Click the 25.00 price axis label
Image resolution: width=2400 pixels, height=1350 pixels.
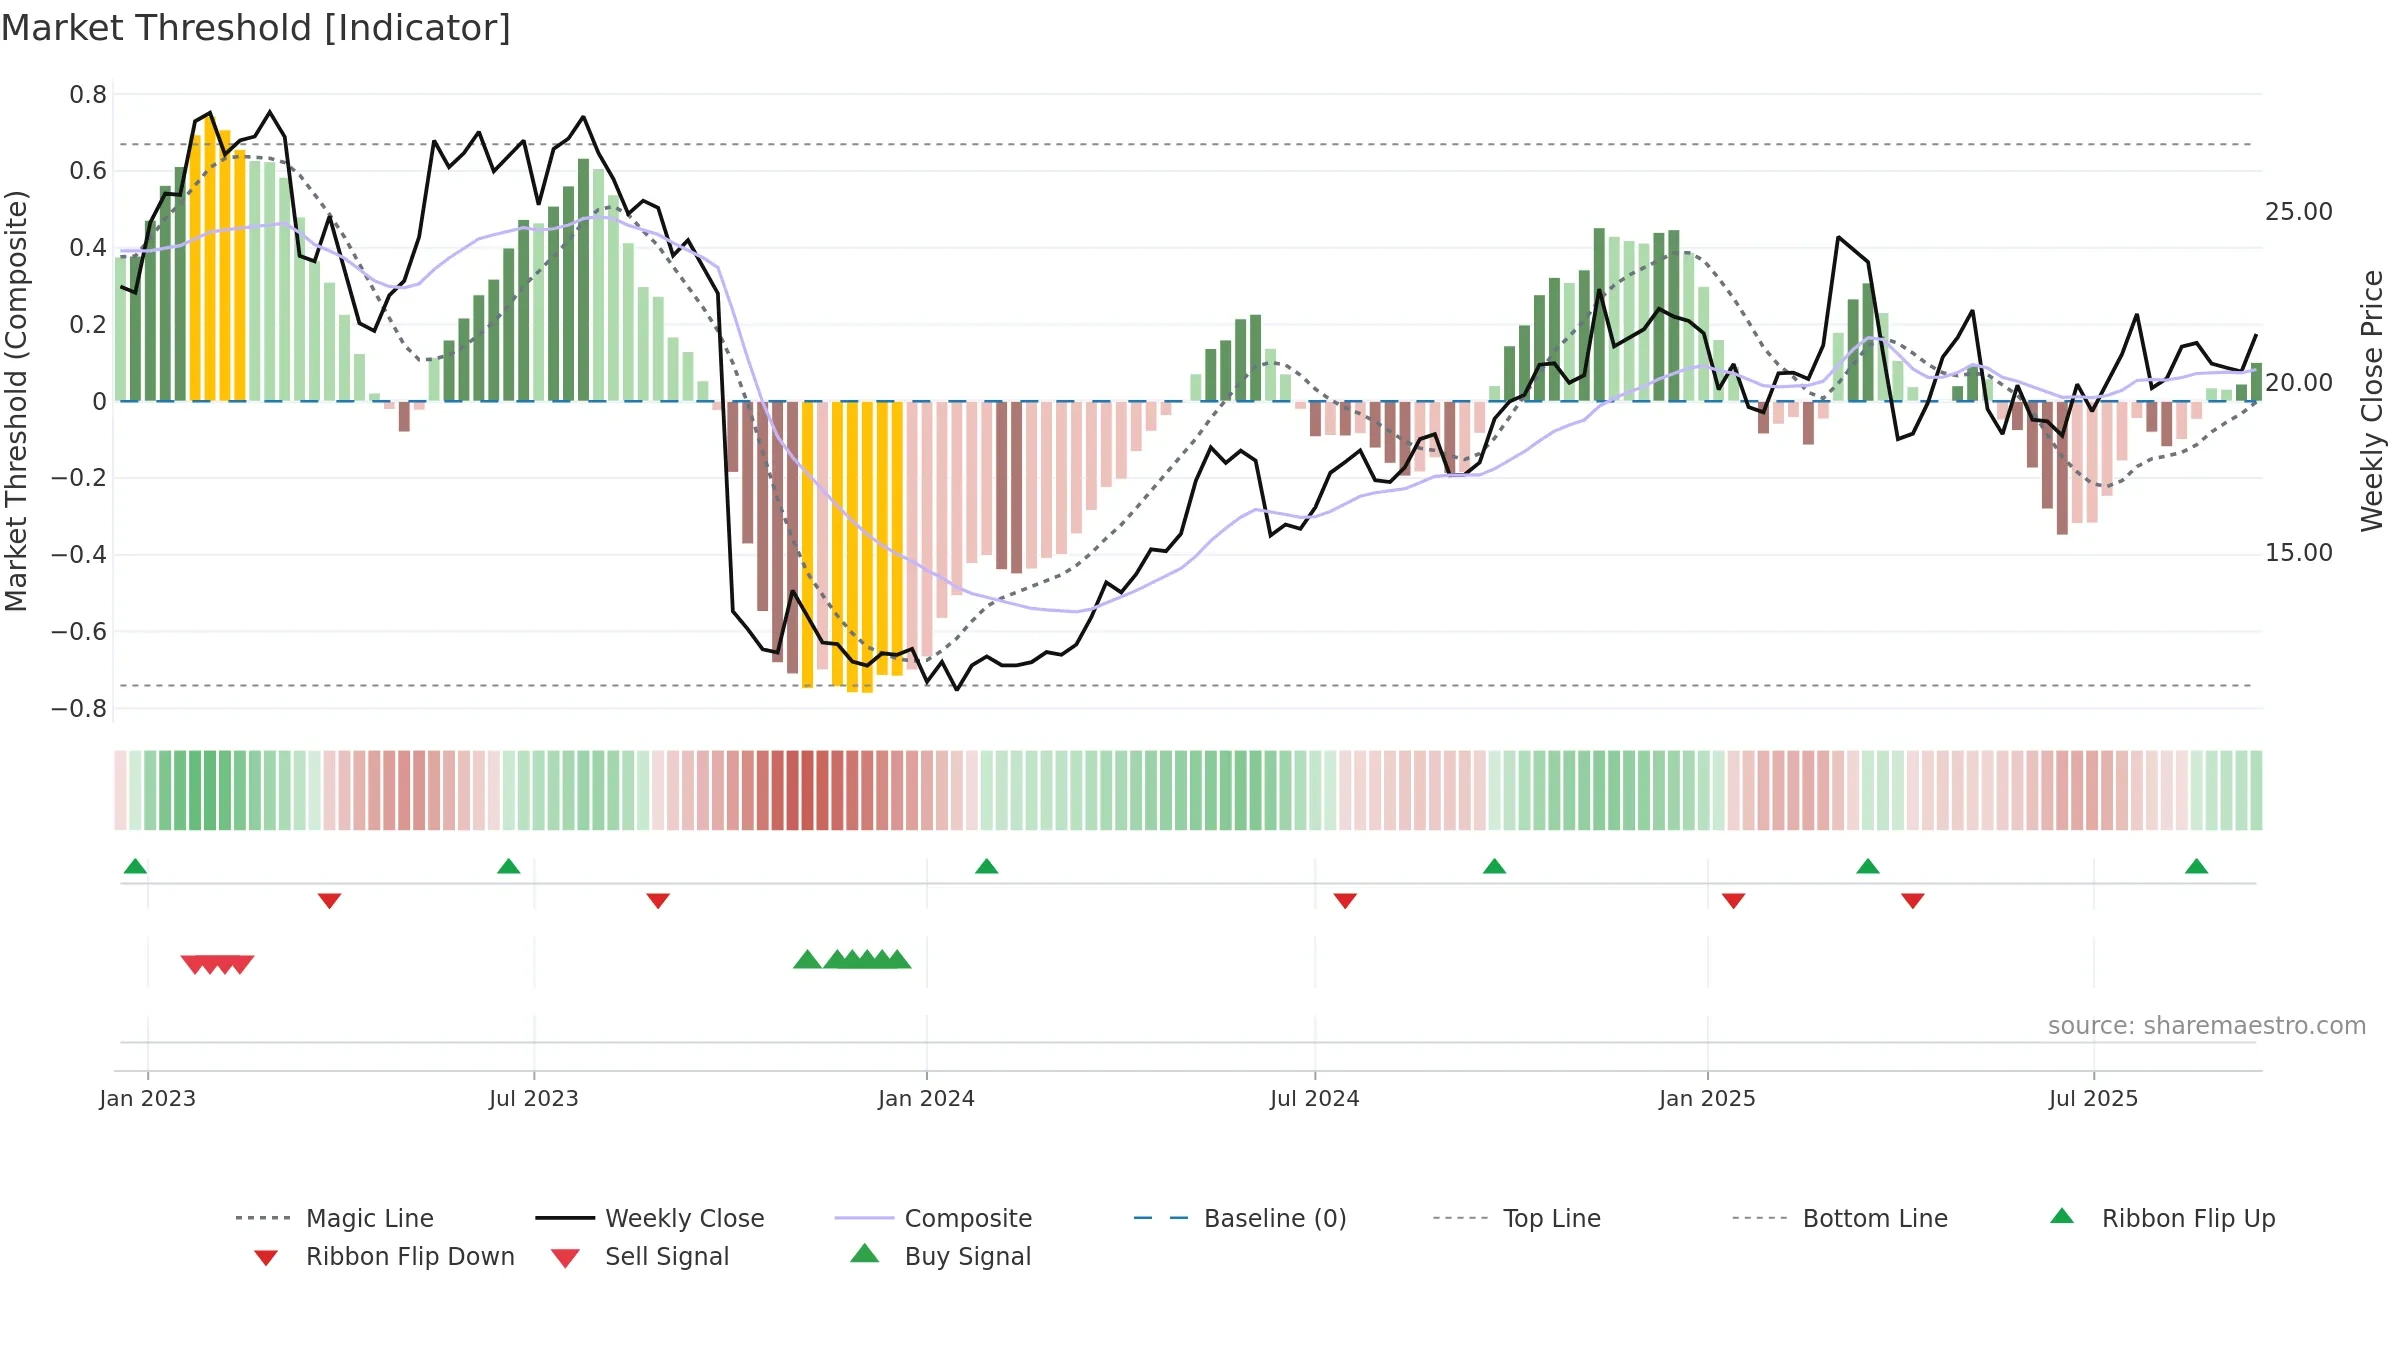[x=2299, y=212]
